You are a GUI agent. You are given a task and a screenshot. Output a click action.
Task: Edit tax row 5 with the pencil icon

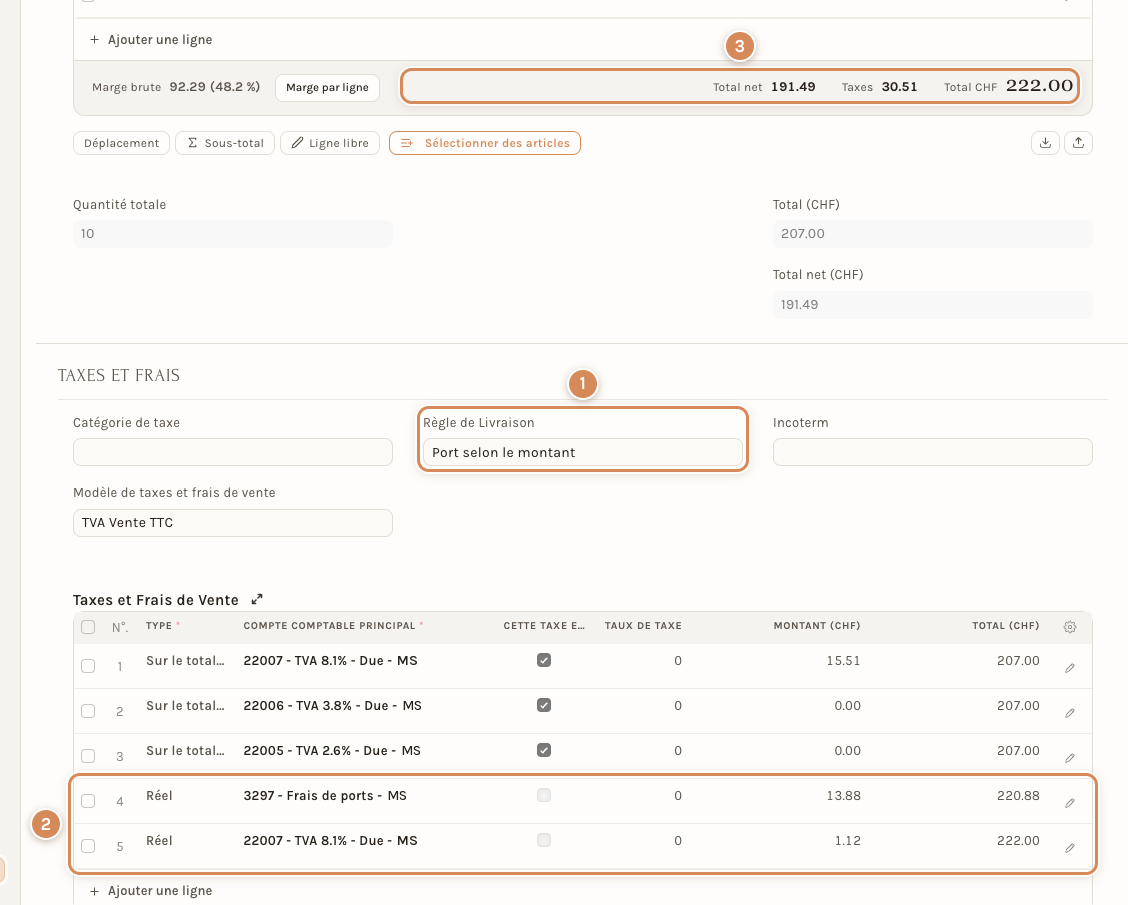[x=1070, y=848]
